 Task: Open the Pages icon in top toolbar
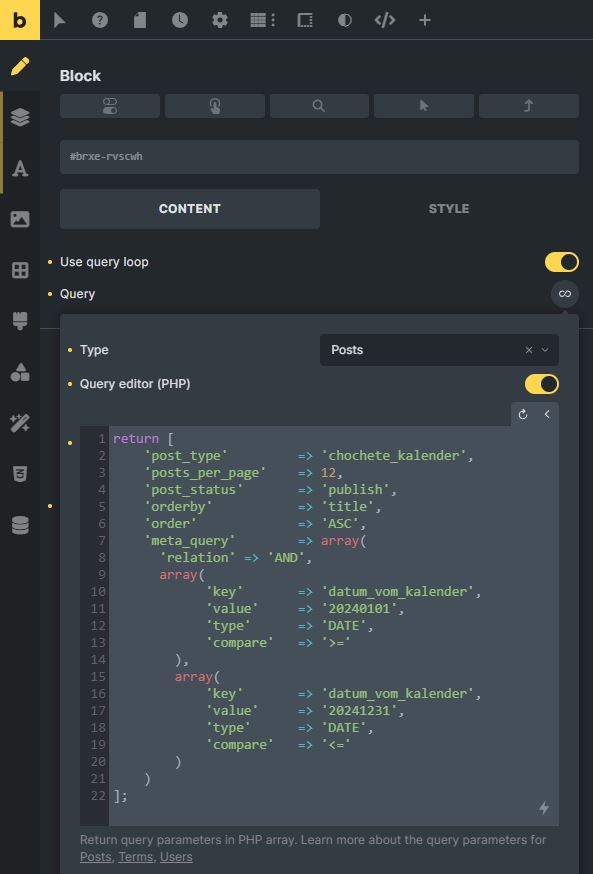tap(140, 21)
